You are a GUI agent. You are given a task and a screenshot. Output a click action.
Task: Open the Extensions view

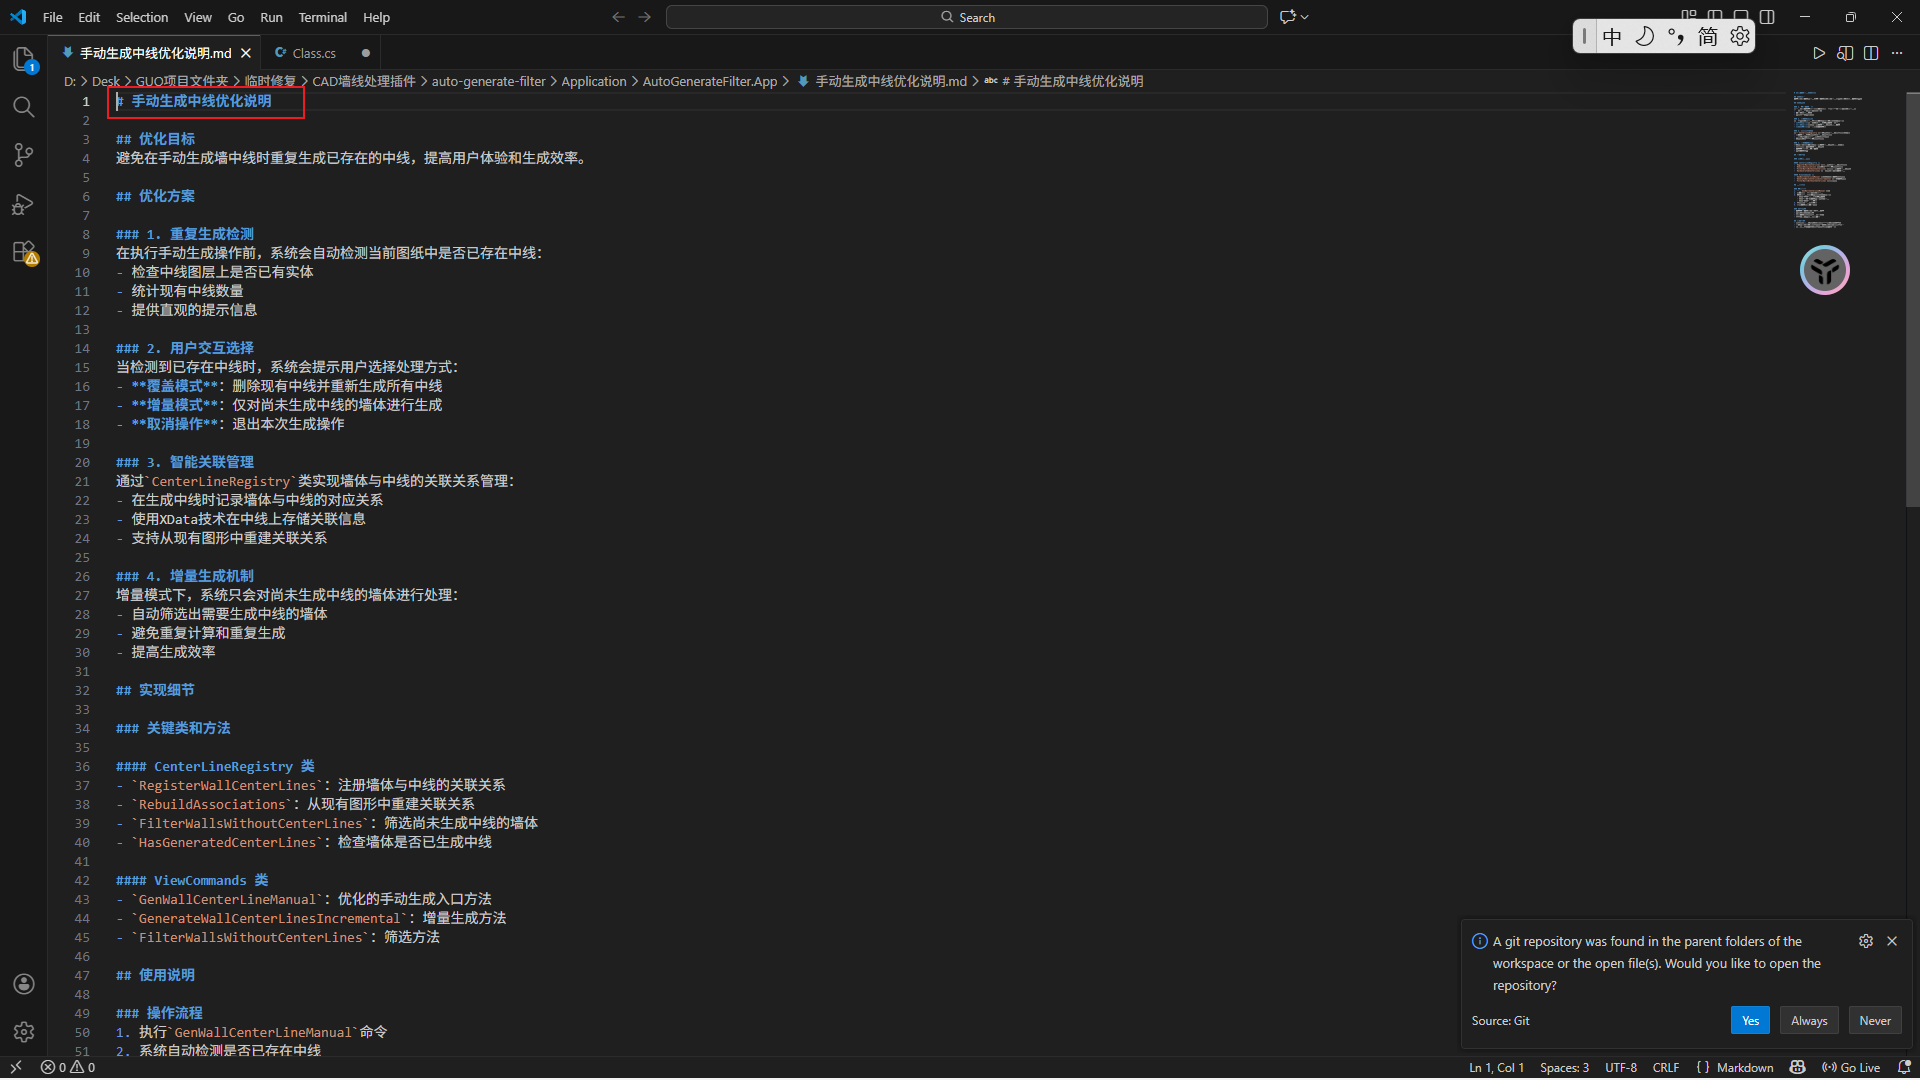pyautogui.click(x=24, y=252)
